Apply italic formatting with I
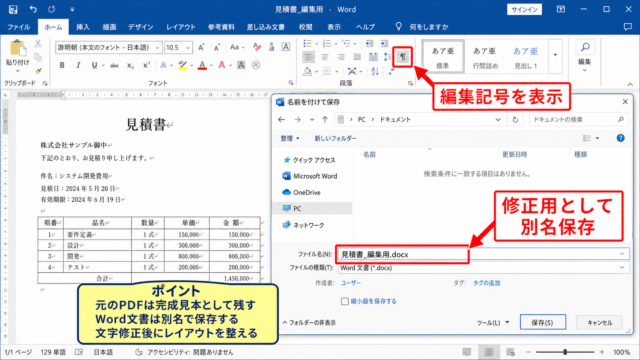Viewport: 640px width, 360px height. coord(78,65)
